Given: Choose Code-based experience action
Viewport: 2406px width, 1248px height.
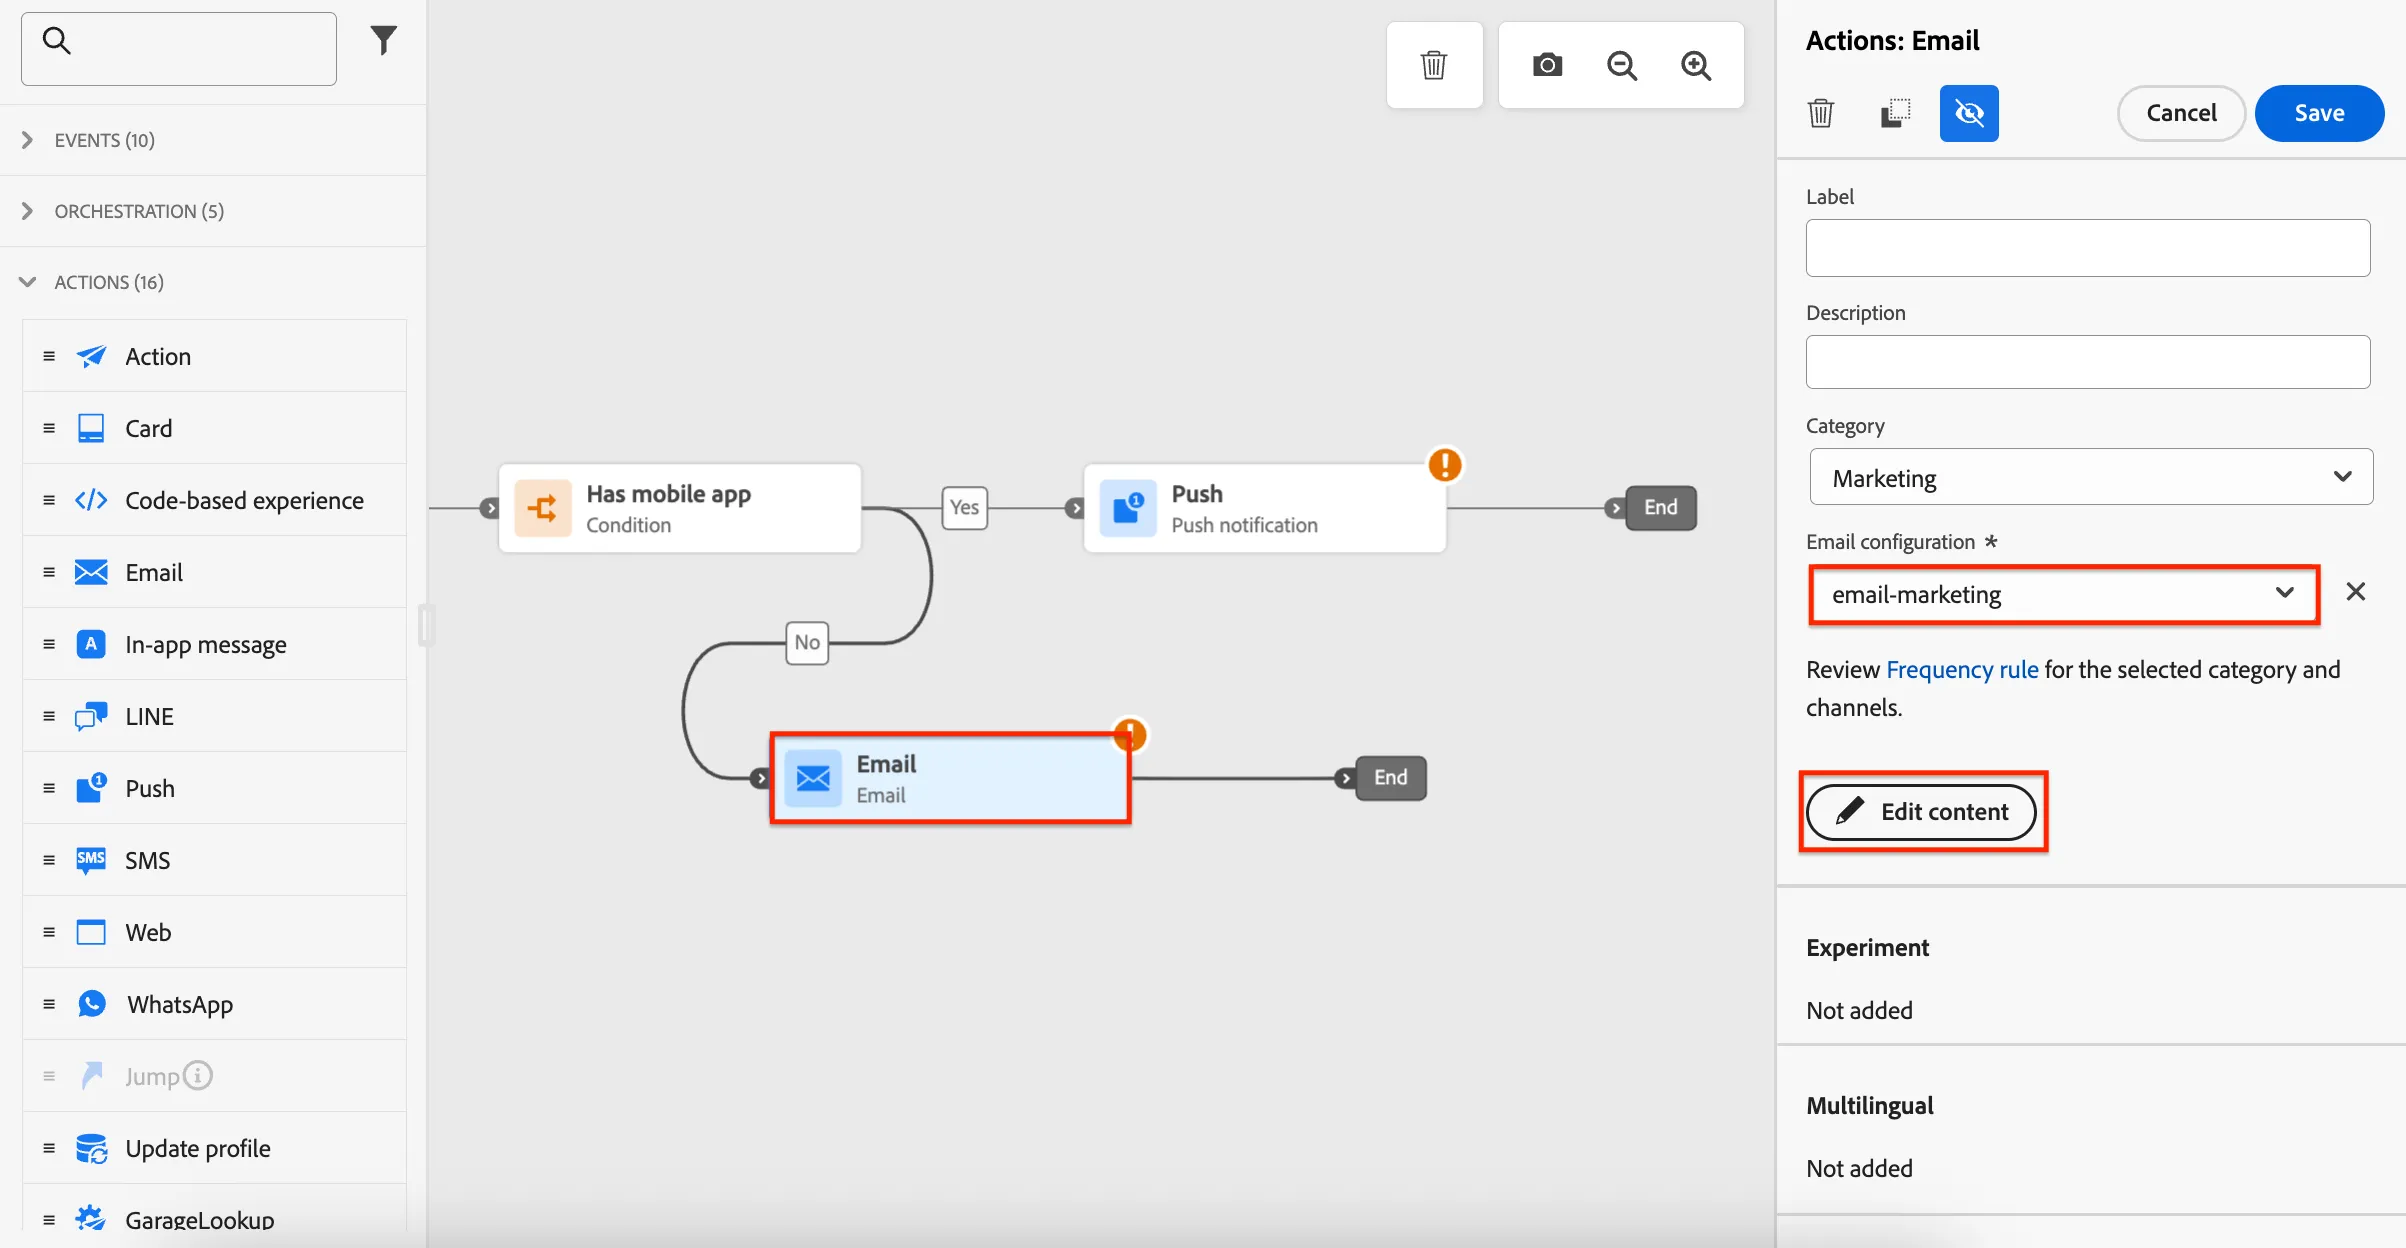Looking at the screenshot, I should click(214, 500).
